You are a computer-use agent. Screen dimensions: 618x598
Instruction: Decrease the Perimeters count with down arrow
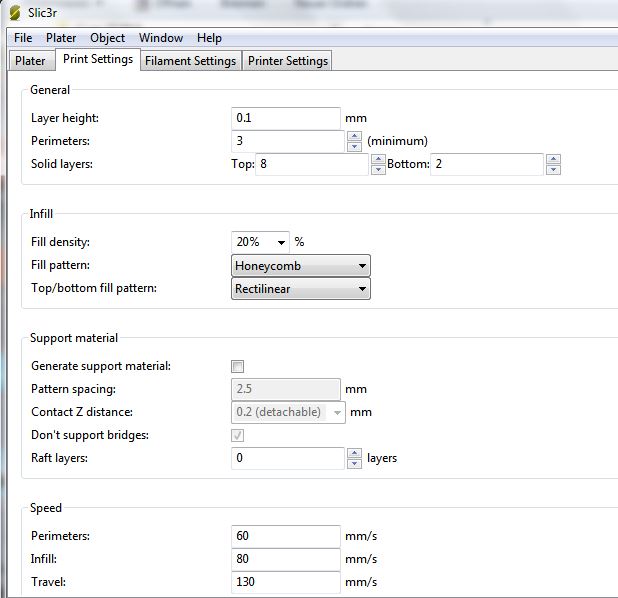click(354, 147)
